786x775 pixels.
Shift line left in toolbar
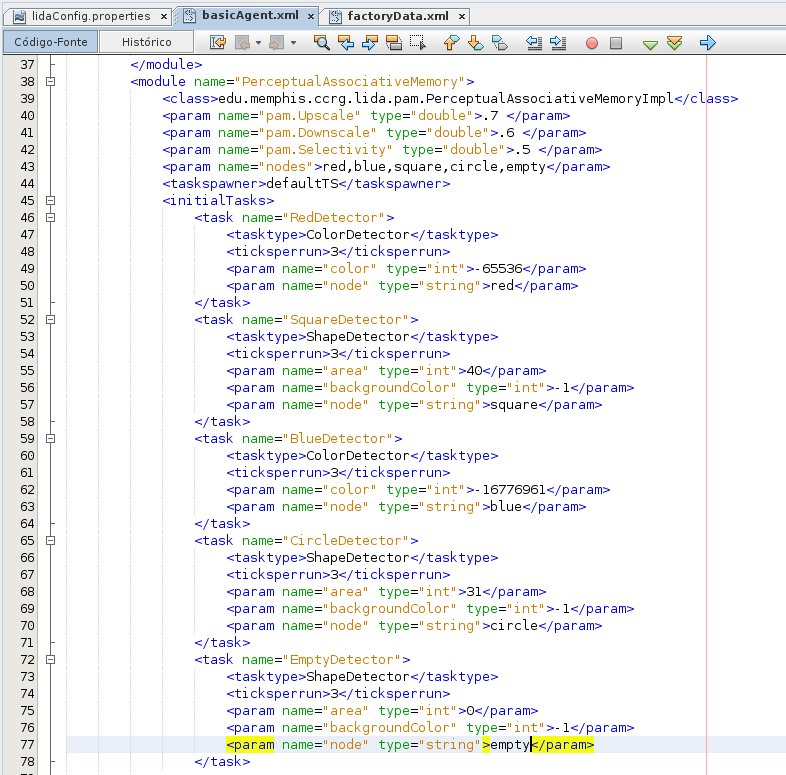533,43
